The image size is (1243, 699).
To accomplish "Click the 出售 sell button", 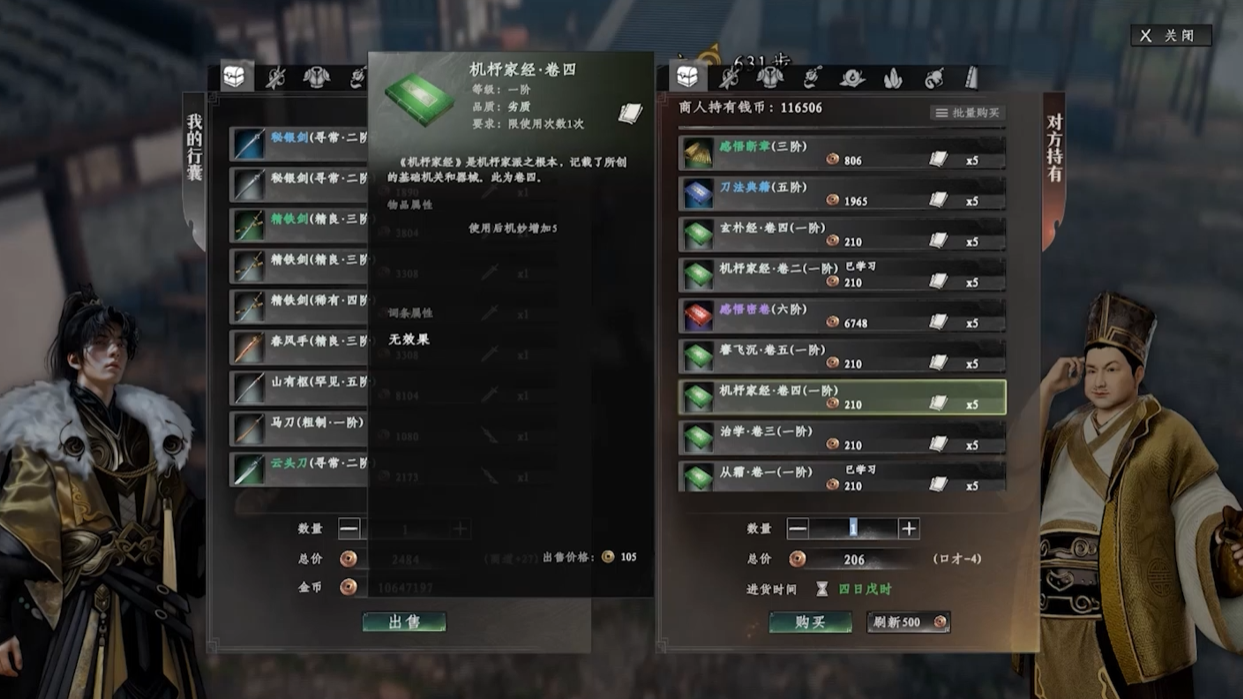I will pos(404,622).
